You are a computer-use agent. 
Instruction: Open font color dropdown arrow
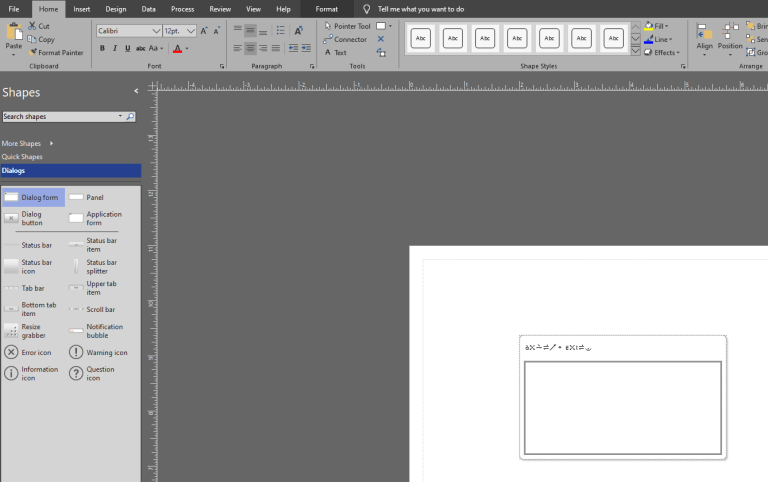[x=187, y=48]
